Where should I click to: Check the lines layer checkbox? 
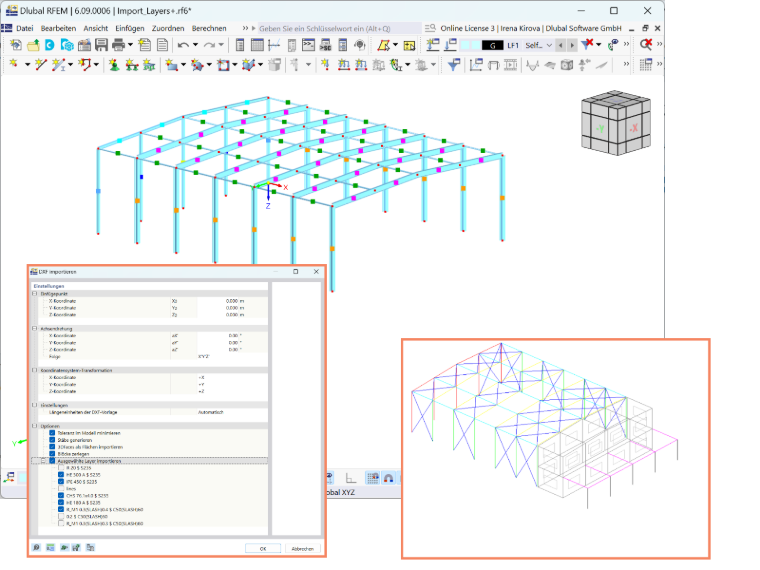coord(61,489)
